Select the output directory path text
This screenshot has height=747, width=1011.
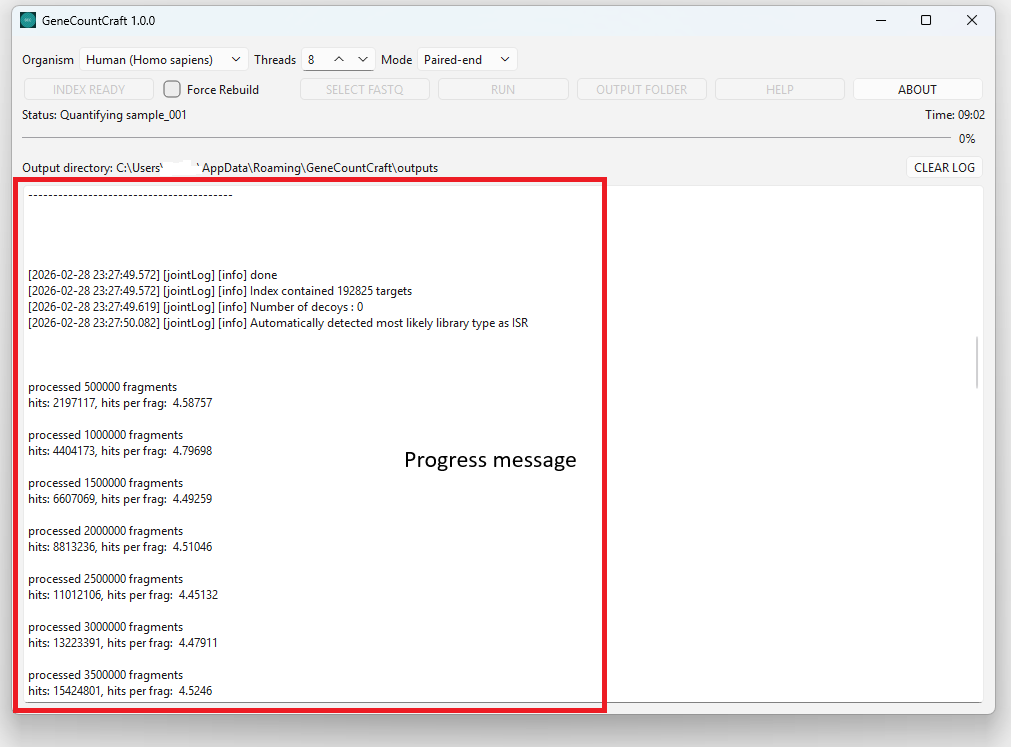[230, 168]
